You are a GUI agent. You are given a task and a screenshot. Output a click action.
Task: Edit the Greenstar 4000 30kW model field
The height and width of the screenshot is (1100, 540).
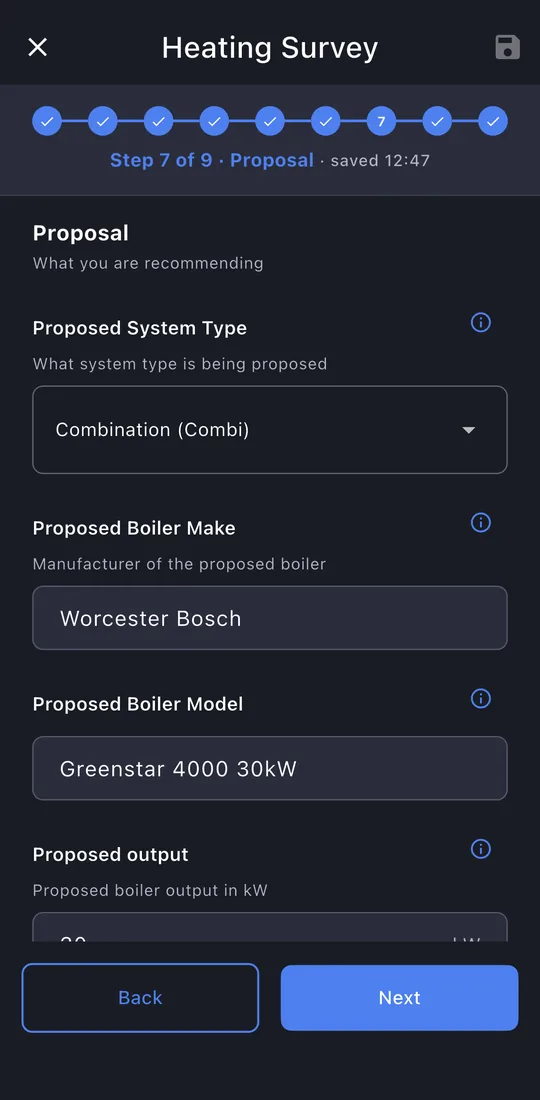tap(270, 769)
